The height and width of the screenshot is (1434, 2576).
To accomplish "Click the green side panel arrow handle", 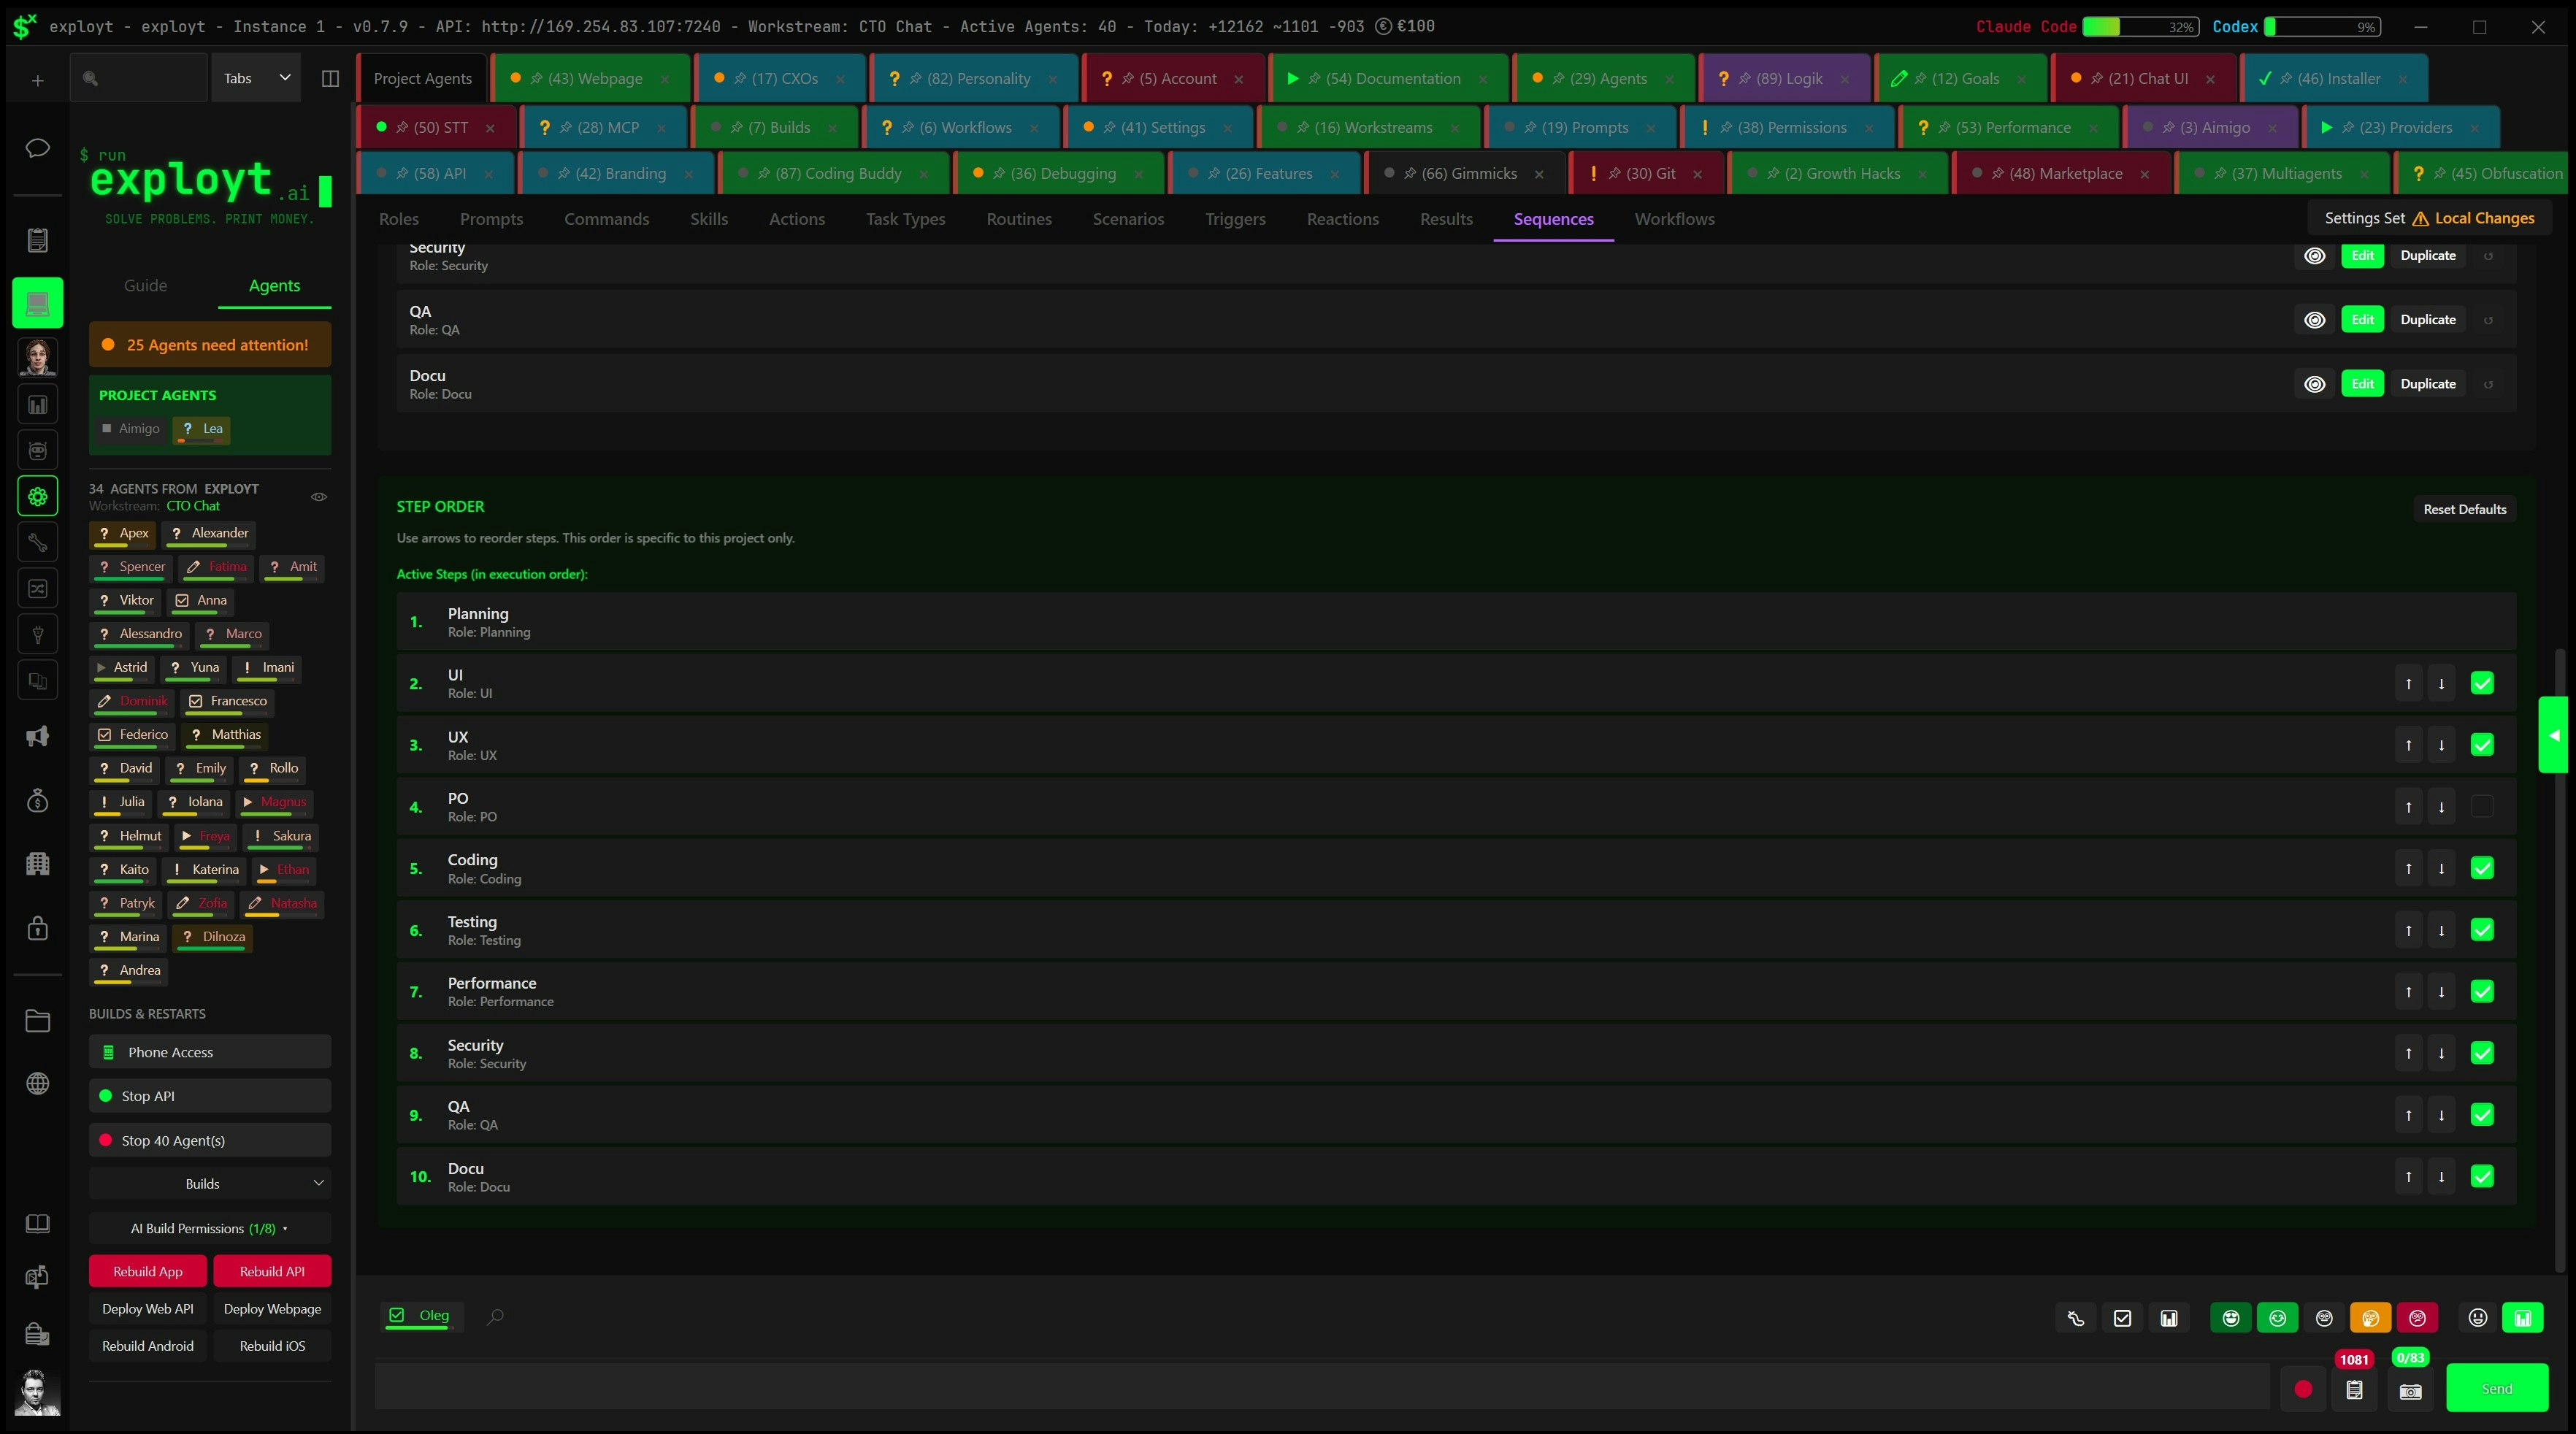I will tap(2554, 735).
